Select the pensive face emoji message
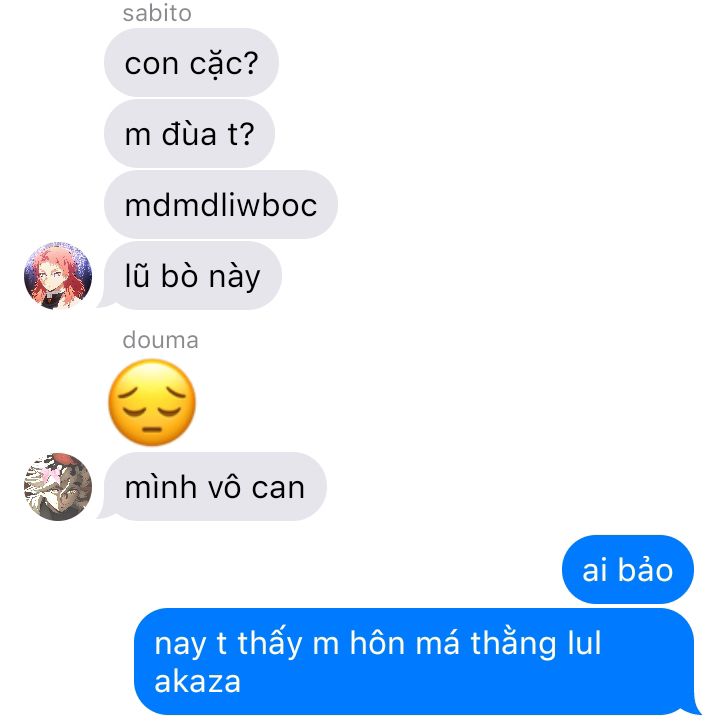This screenshot has width=720, height=721. [x=152, y=402]
